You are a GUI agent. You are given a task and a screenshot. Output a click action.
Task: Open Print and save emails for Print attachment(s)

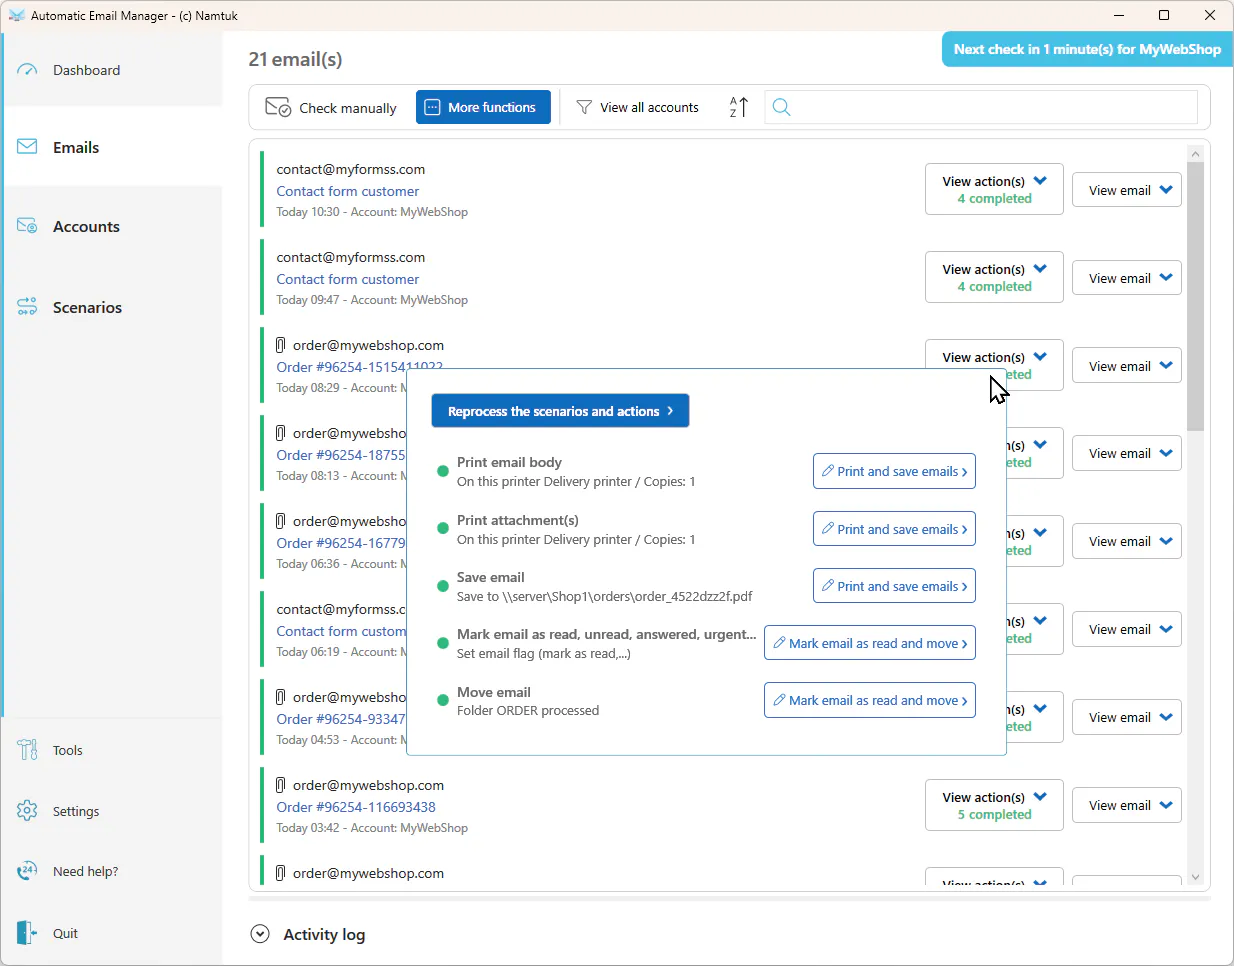[x=894, y=529]
